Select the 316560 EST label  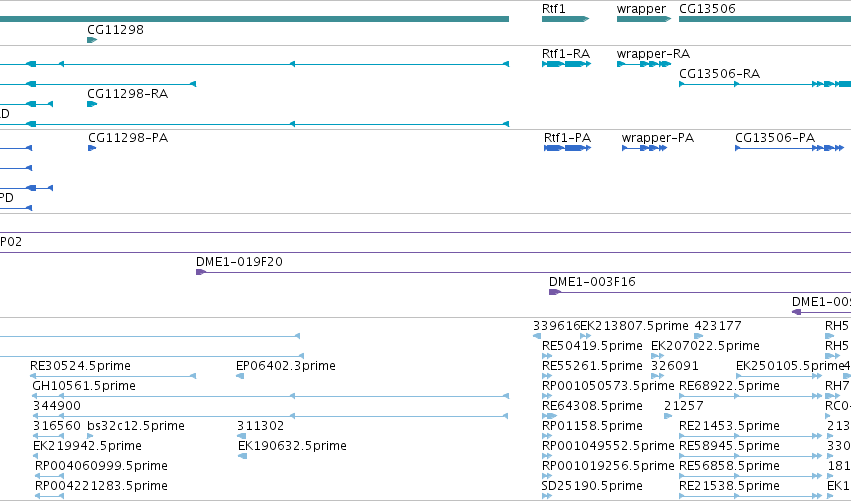pyautogui.click(x=56, y=426)
